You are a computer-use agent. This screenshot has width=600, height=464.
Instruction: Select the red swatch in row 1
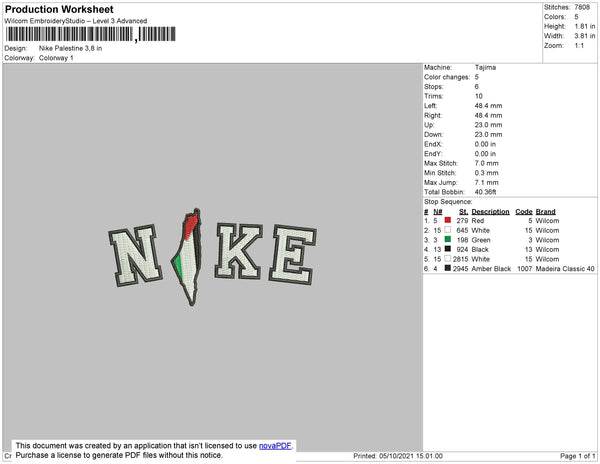[x=448, y=220]
